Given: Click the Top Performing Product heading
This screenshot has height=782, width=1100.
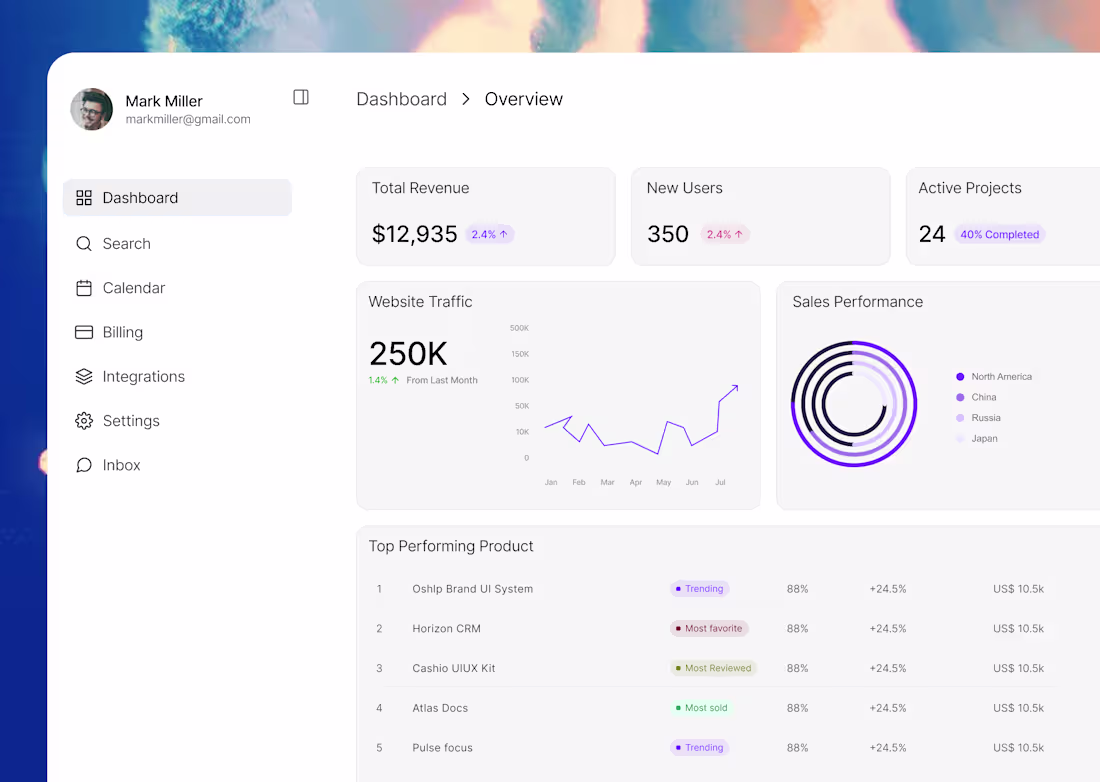Looking at the screenshot, I should (x=451, y=546).
